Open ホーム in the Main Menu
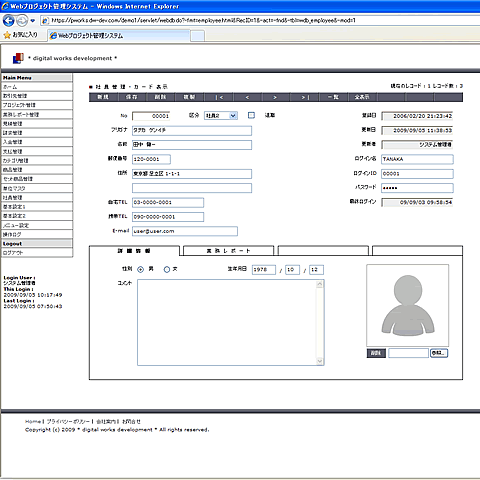The width and height of the screenshot is (480, 480). point(37,87)
